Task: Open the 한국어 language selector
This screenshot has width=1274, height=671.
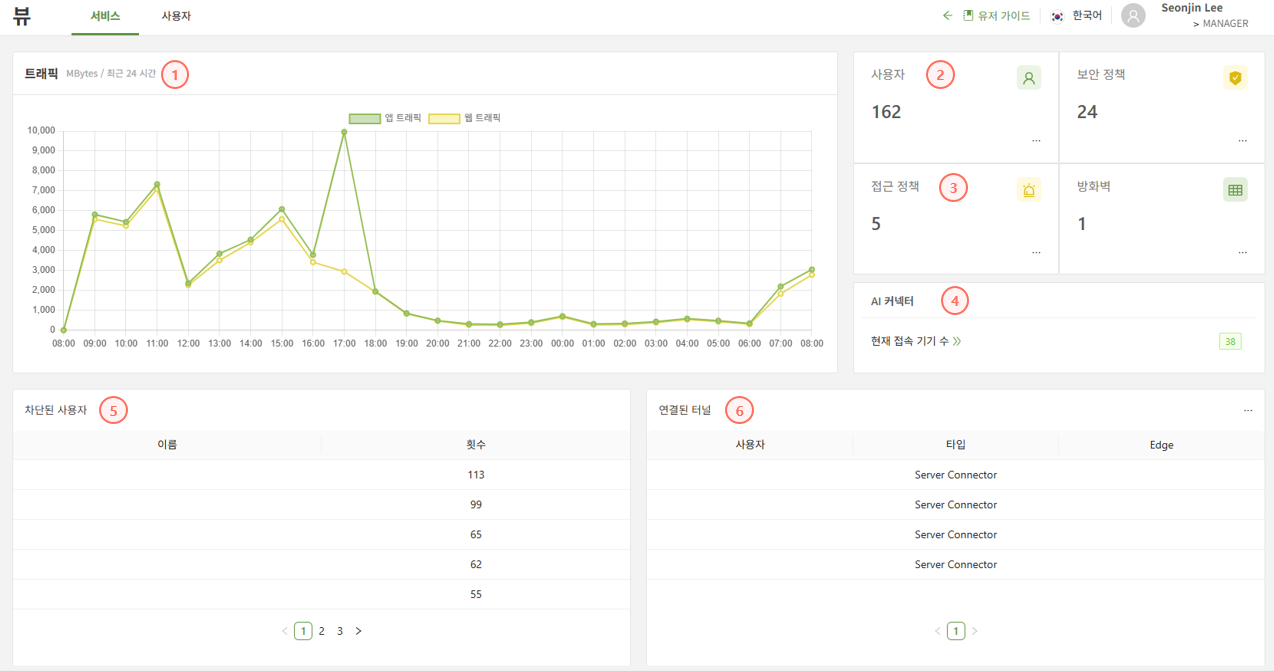Action: 1087,16
